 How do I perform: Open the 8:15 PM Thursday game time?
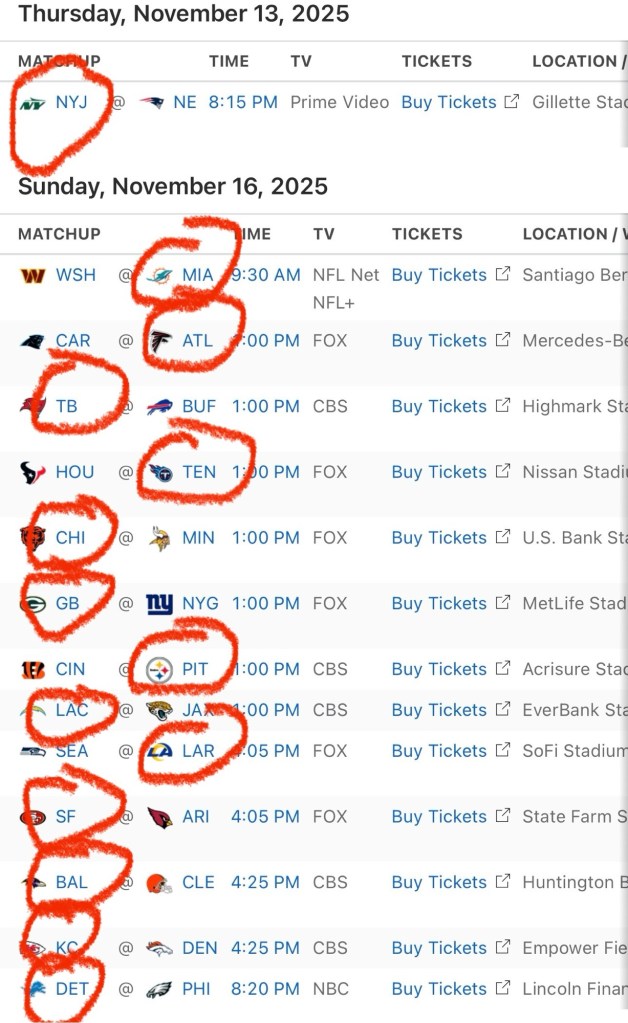pyautogui.click(x=243, y=102)
